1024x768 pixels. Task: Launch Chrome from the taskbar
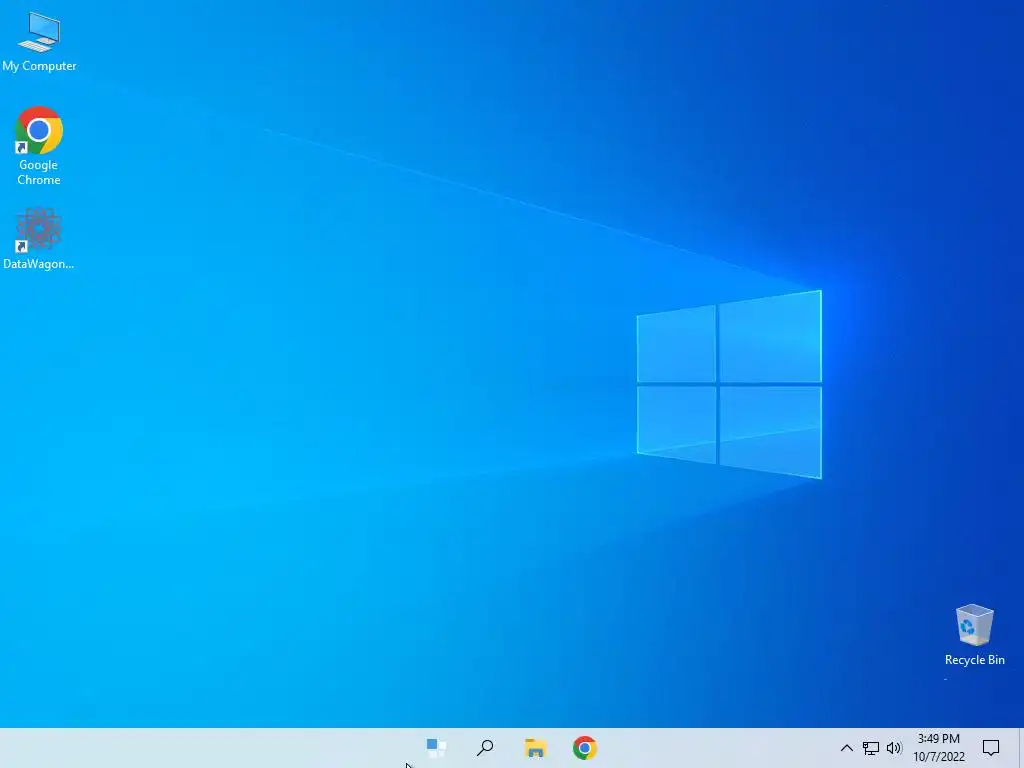tap(584, 748)
